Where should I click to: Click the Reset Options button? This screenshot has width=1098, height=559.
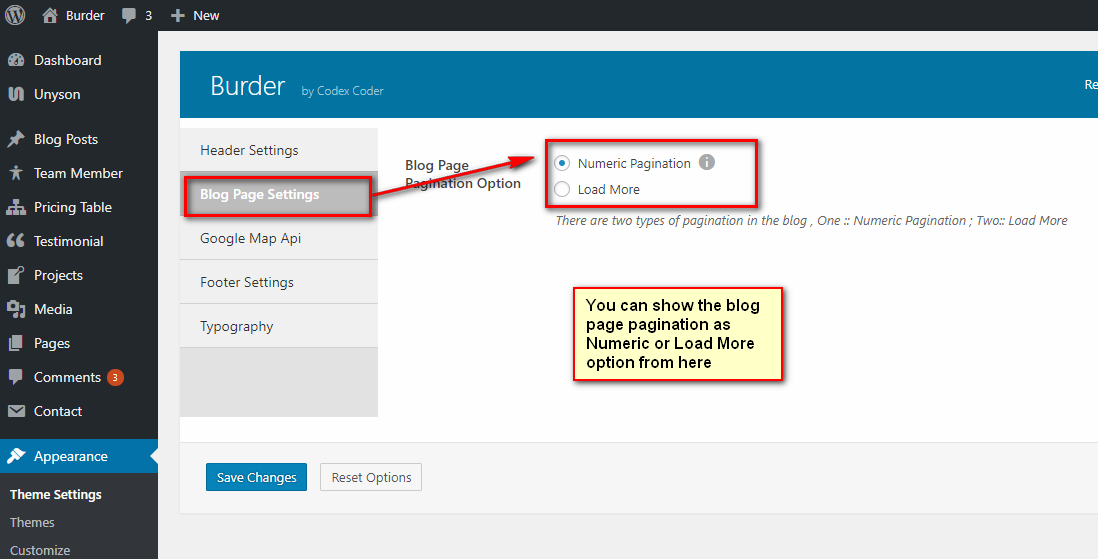tap(371, 477)
